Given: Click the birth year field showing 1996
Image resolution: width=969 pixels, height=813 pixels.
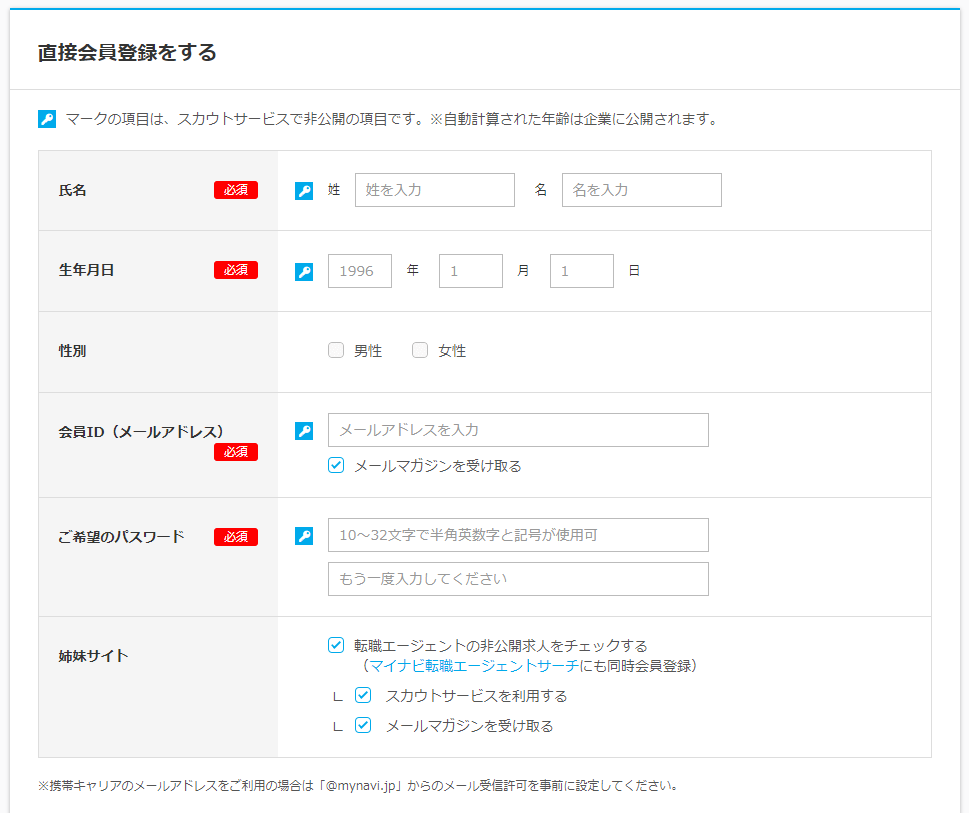Looking at the screenshot, I should 360,271.
